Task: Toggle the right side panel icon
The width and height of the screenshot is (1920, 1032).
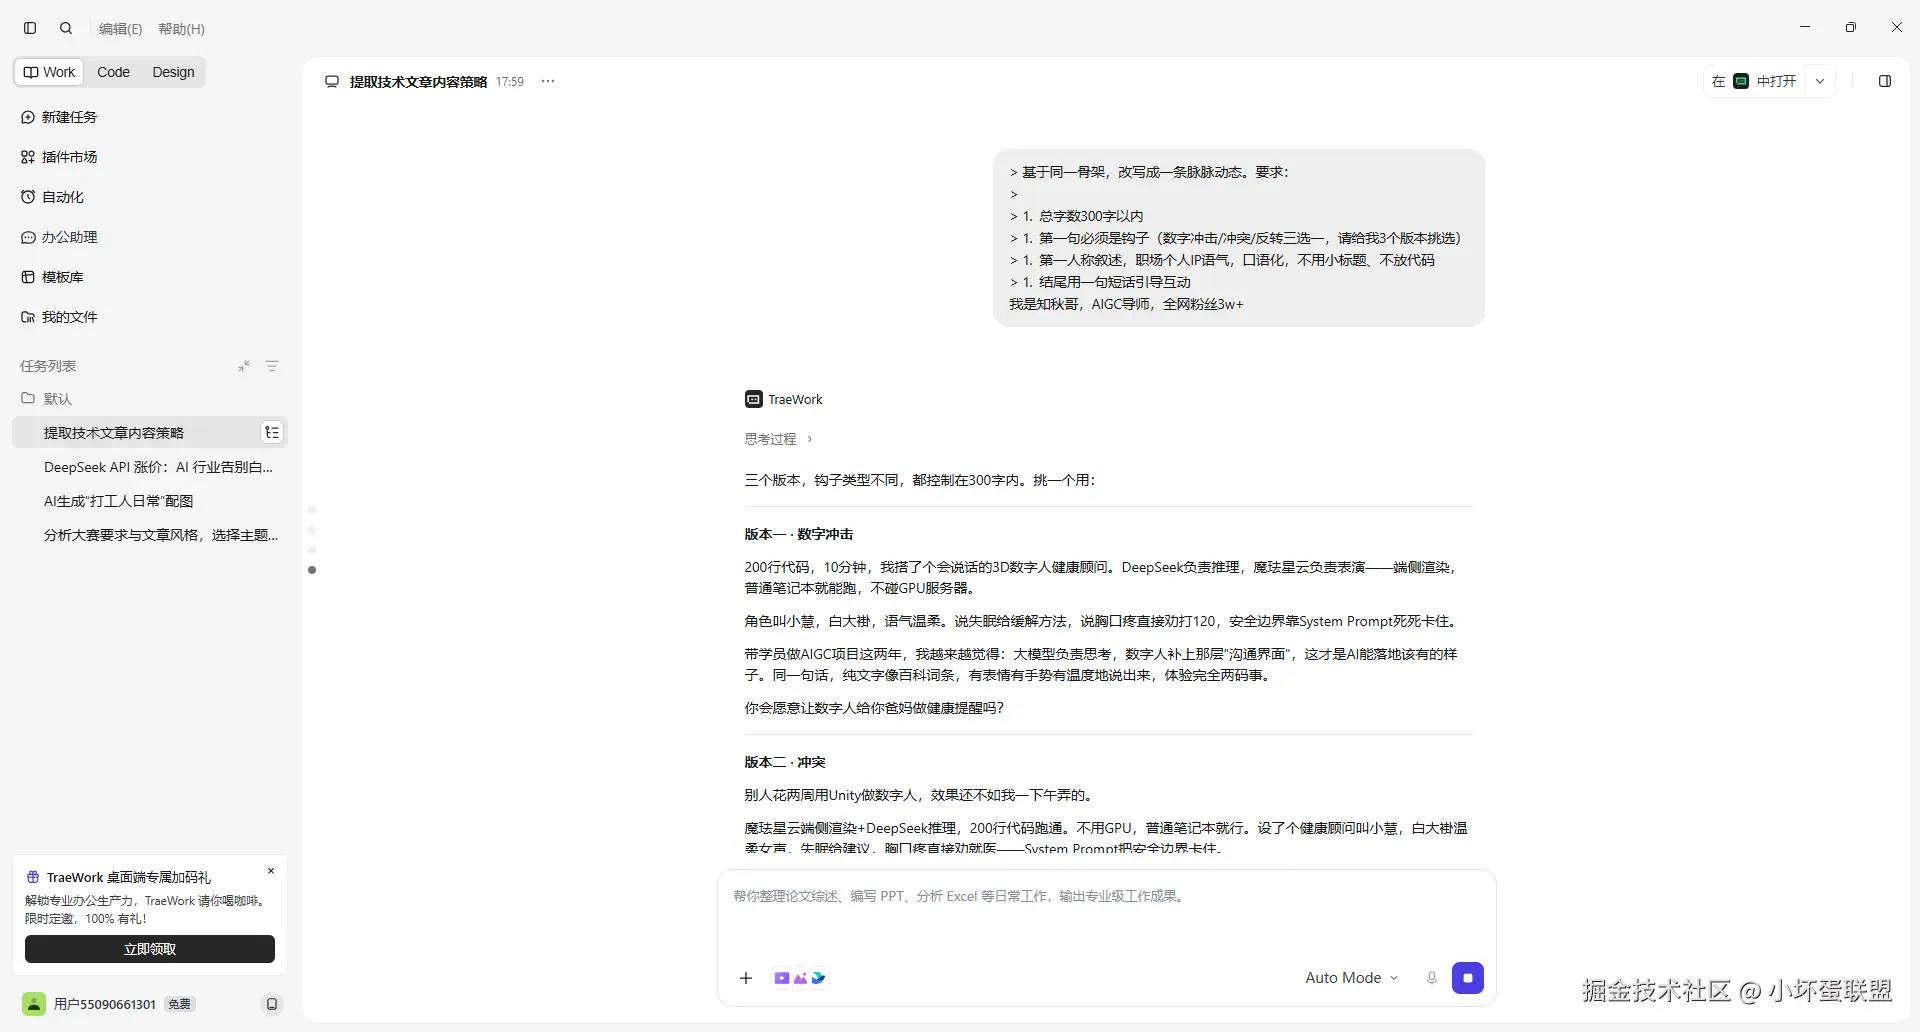Action: click(x=1885, y=81)
